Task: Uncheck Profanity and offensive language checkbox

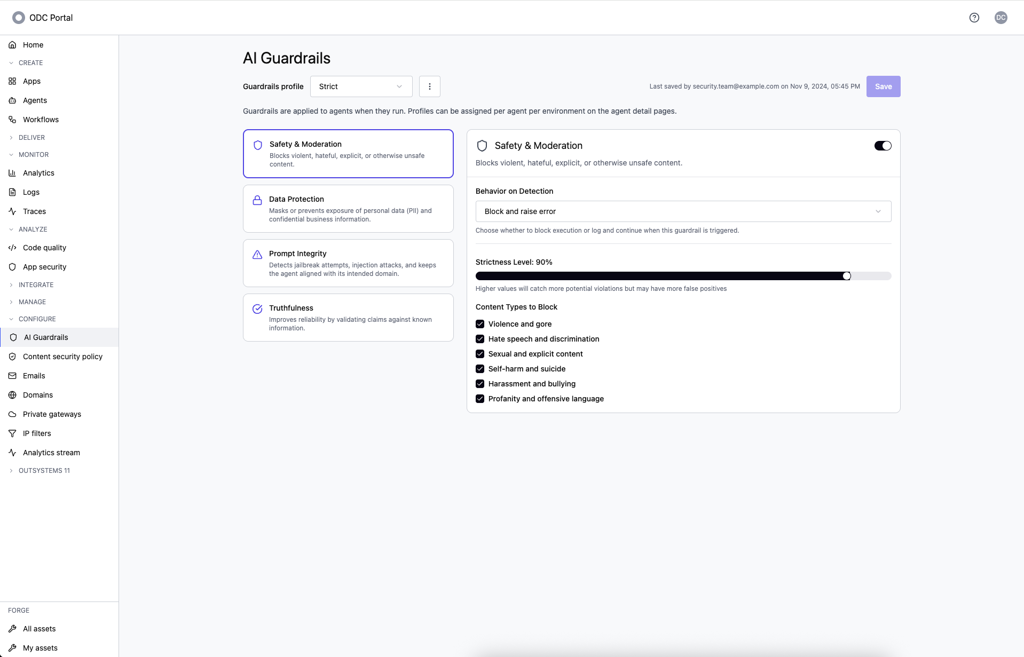Action: (x=480, y=399)
